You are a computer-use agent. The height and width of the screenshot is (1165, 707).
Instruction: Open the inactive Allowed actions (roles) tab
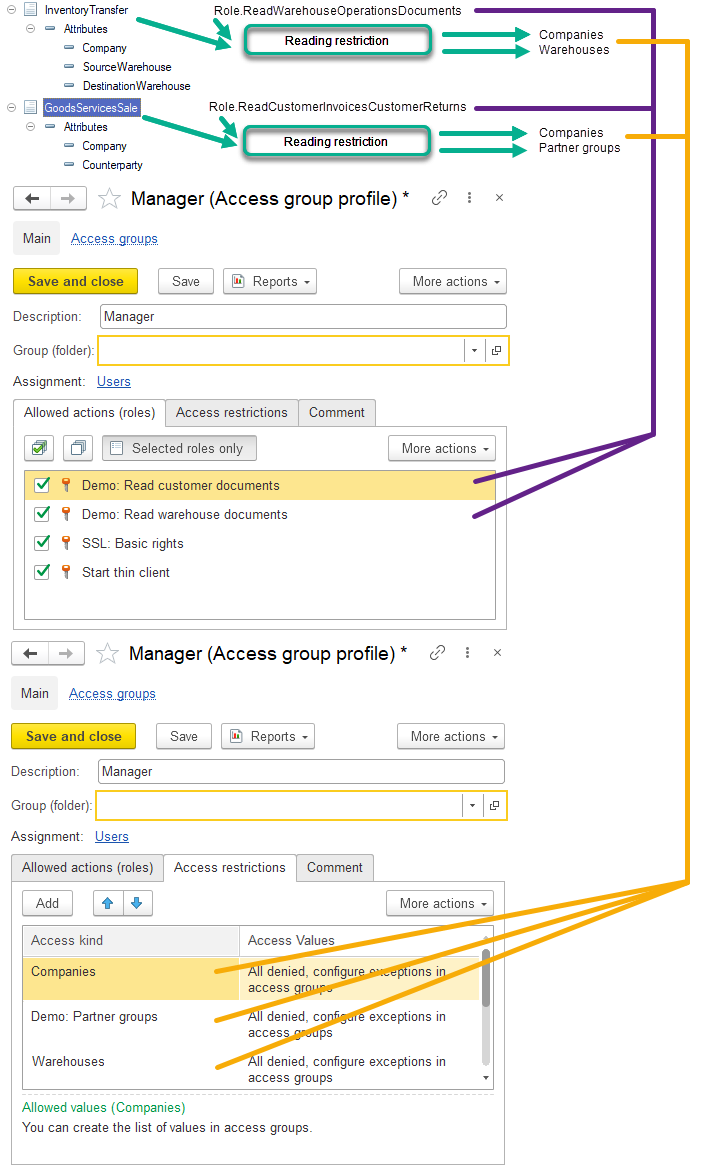[87, 867]
